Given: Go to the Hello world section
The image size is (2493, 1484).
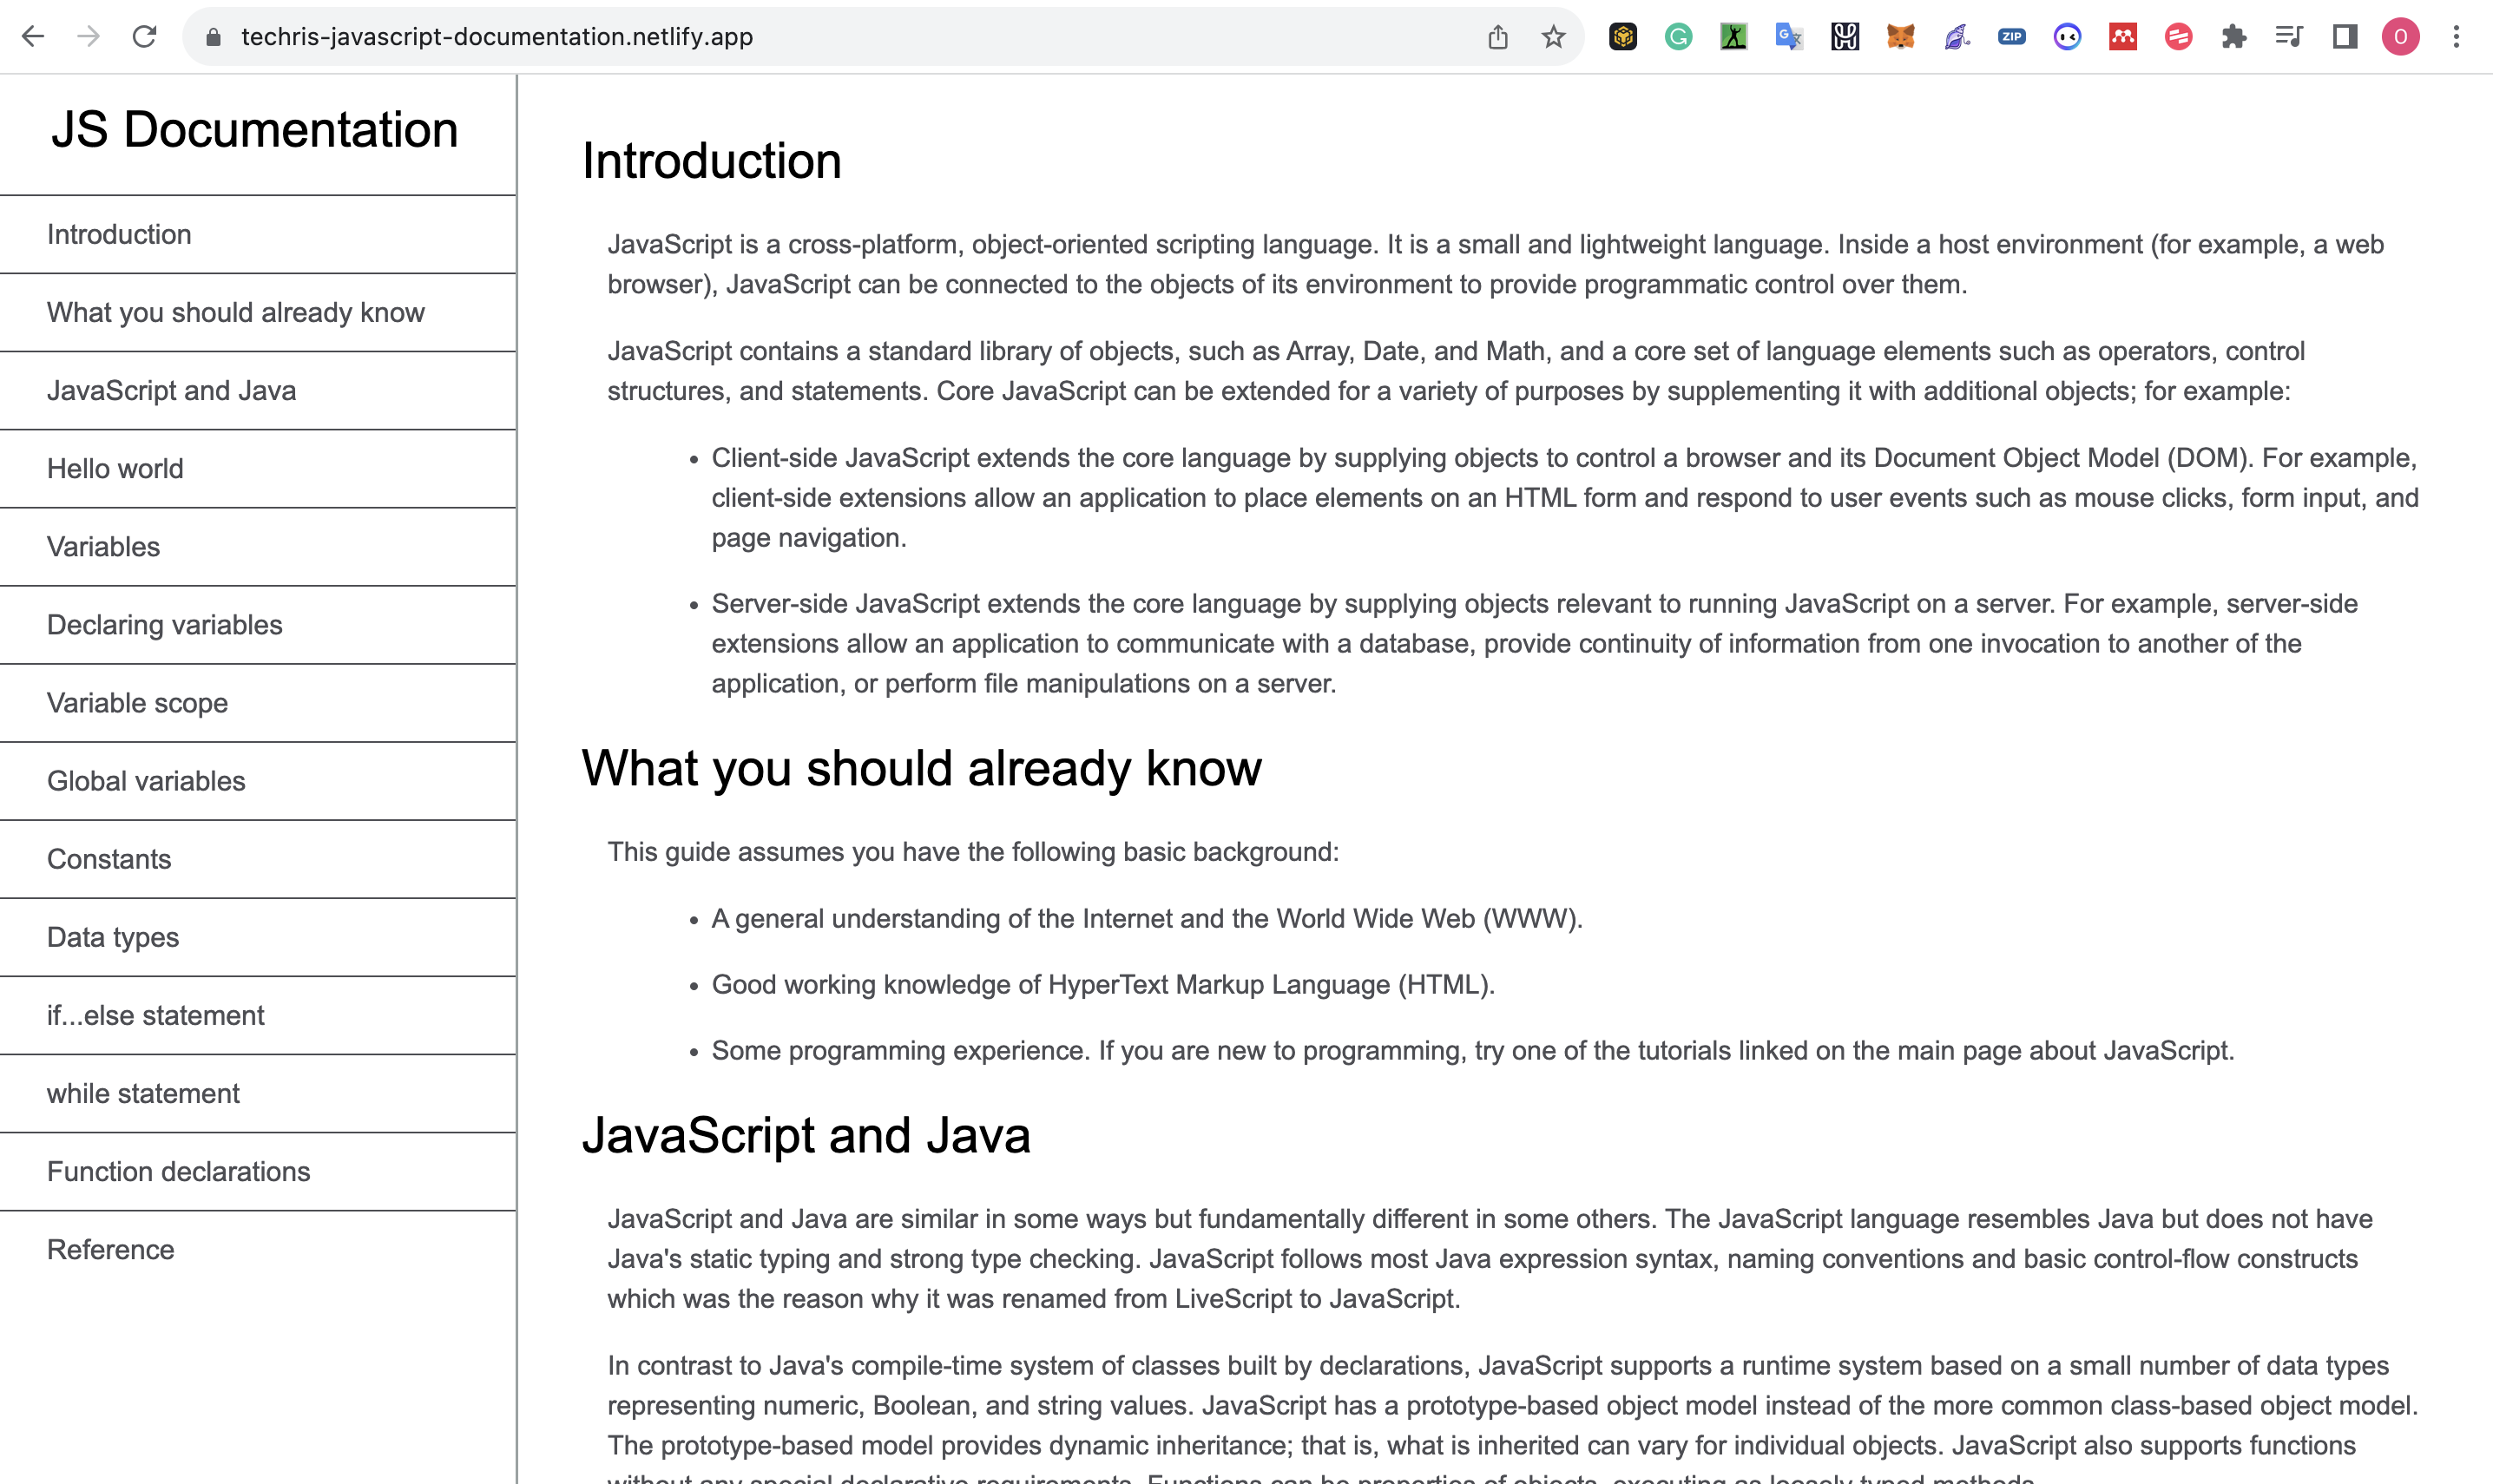Looking at the screenshot, I should coord(115,469).
